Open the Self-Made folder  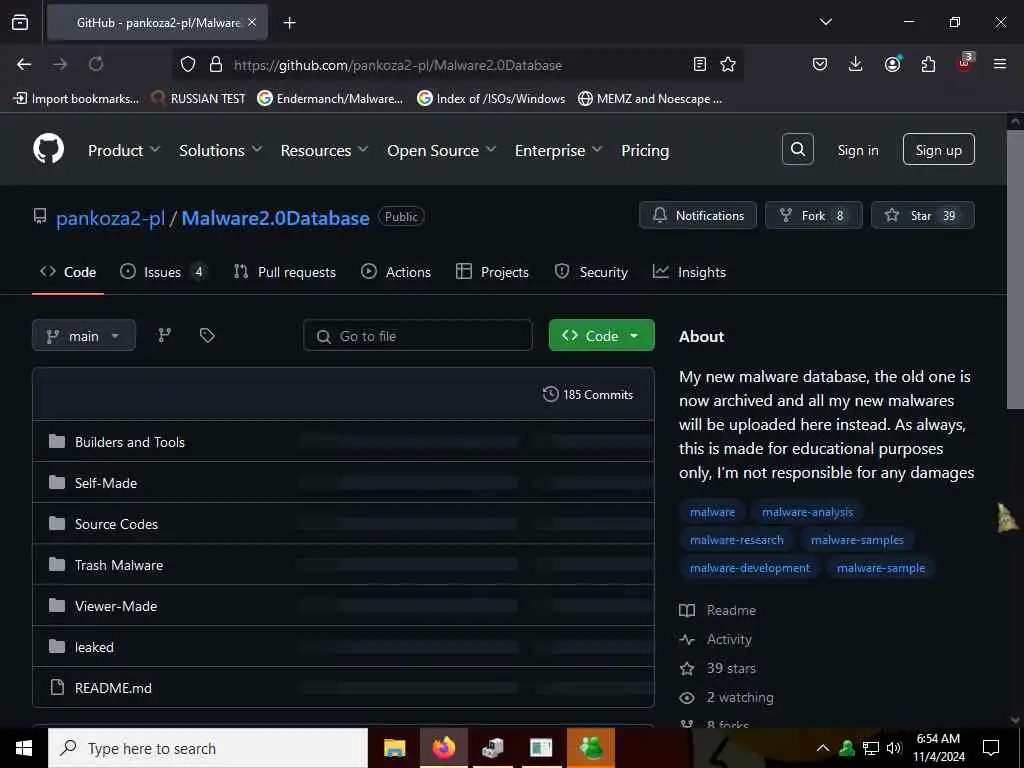tap(106, 483)
